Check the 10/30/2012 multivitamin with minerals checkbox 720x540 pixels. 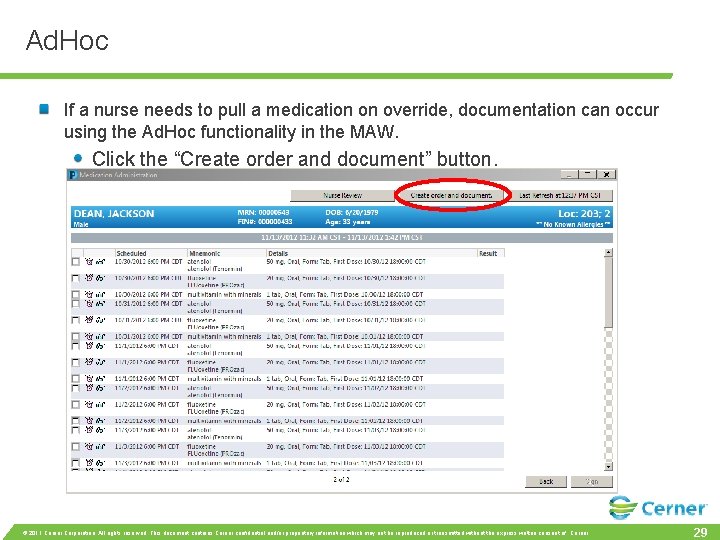pyautogui.click(x=76, y=294)
